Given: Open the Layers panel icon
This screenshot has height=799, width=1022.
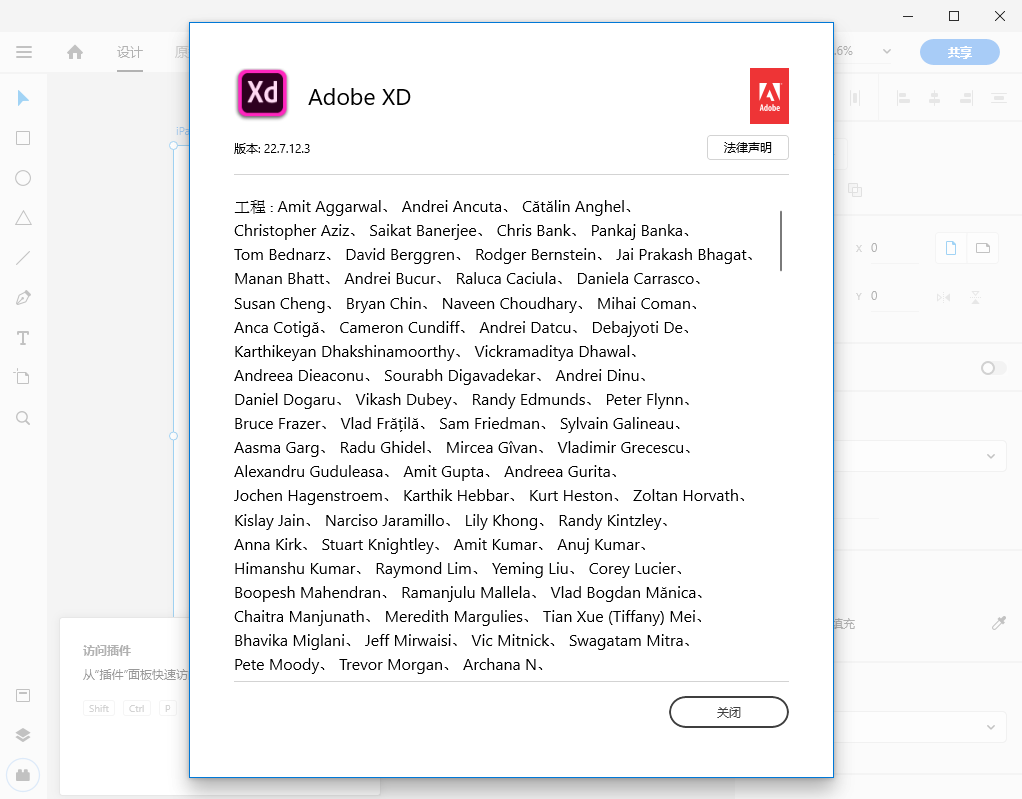Looking at the screenshot, I should (x=23, y=735).
